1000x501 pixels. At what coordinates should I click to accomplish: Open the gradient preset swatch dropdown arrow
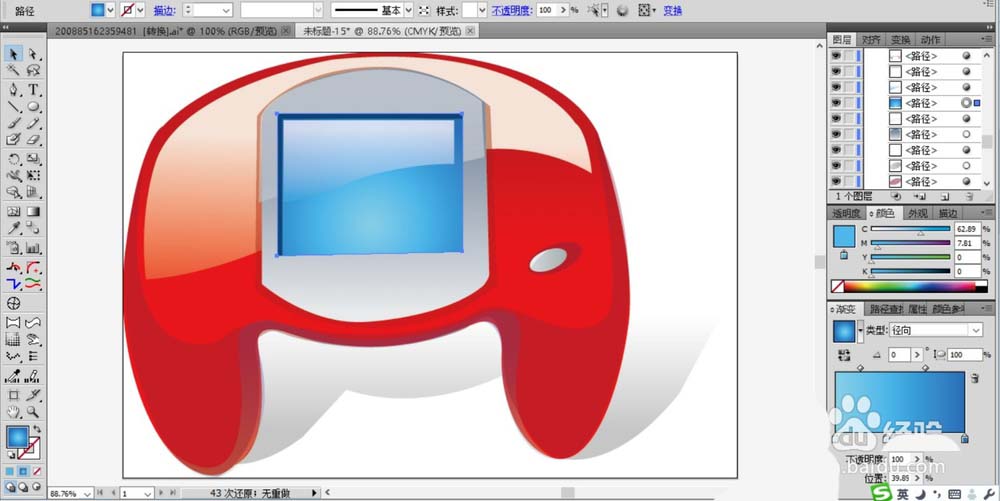860,331
